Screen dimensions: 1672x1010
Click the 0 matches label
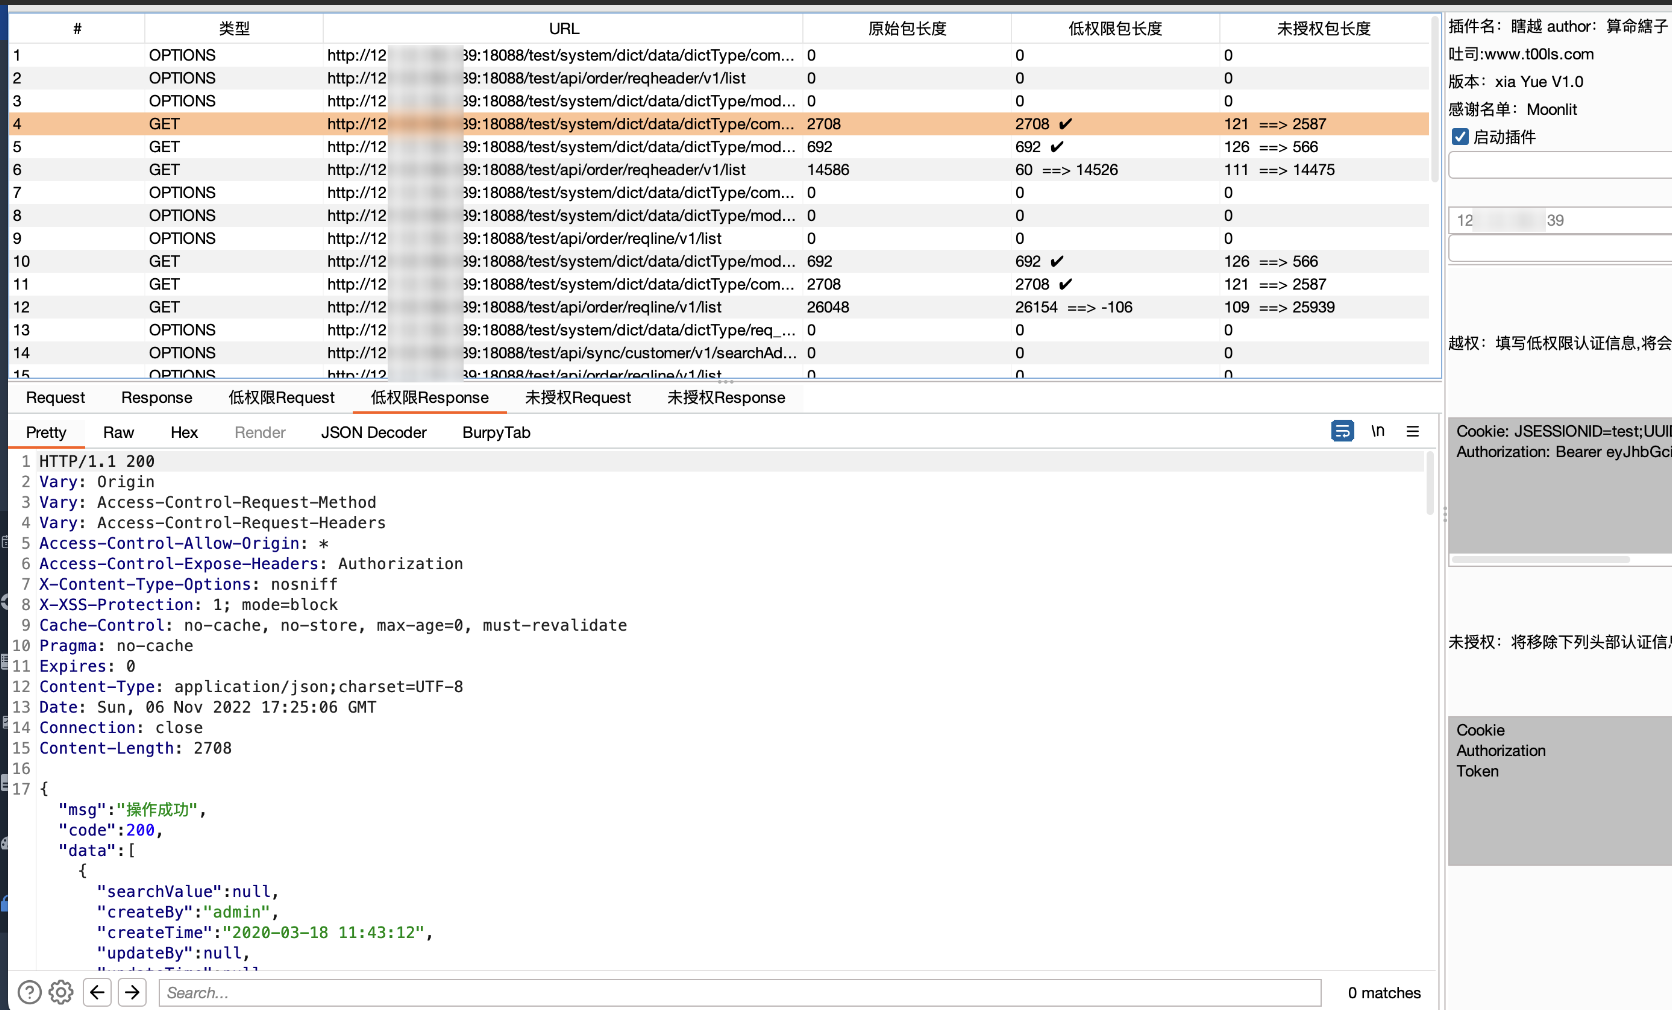1384,993
